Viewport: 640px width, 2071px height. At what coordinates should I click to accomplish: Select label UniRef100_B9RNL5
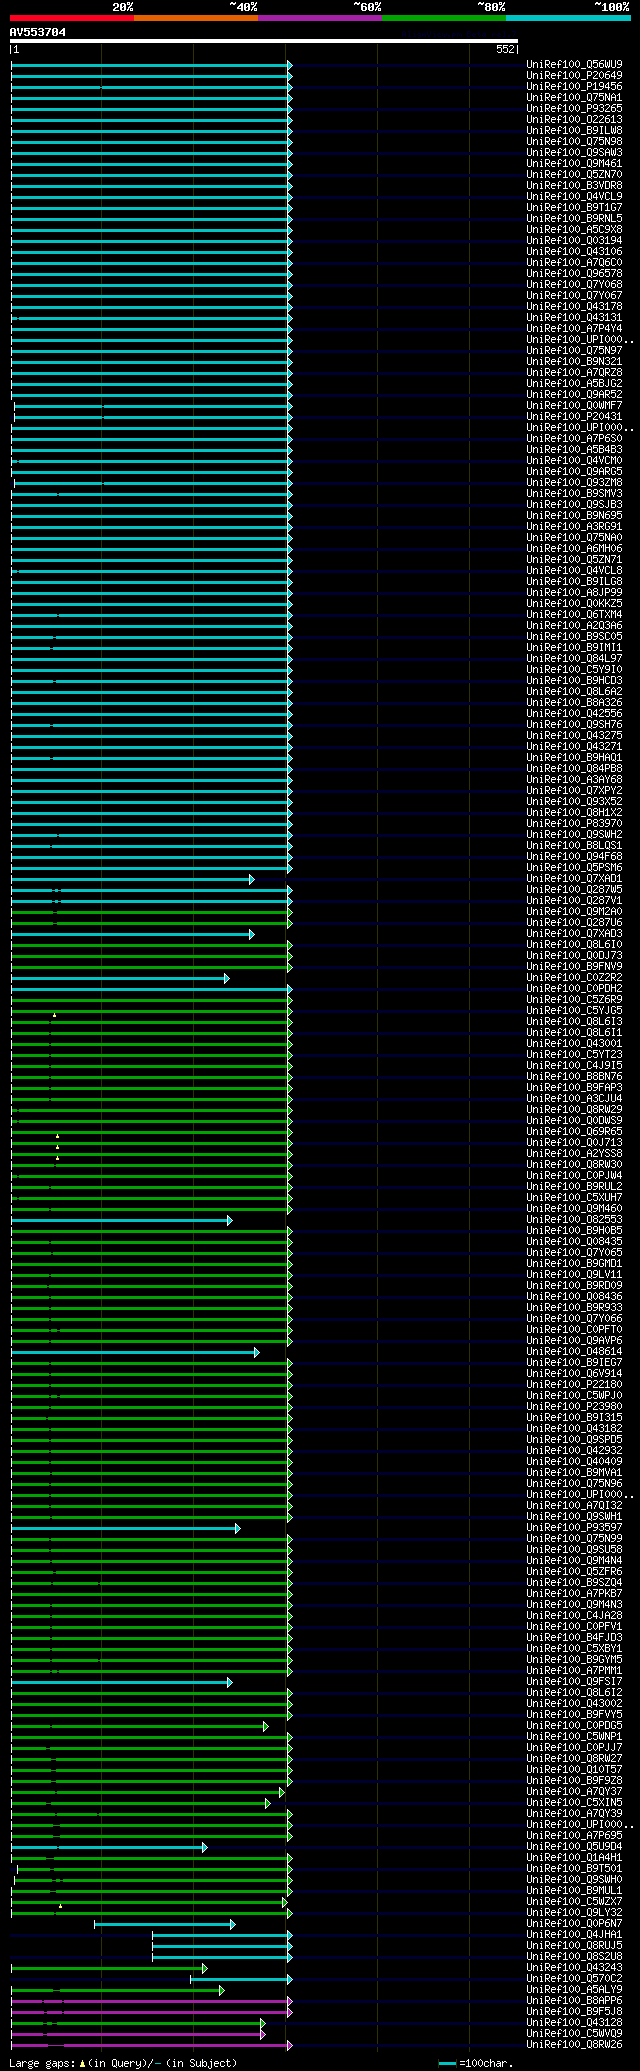click(x=574, y=218)
